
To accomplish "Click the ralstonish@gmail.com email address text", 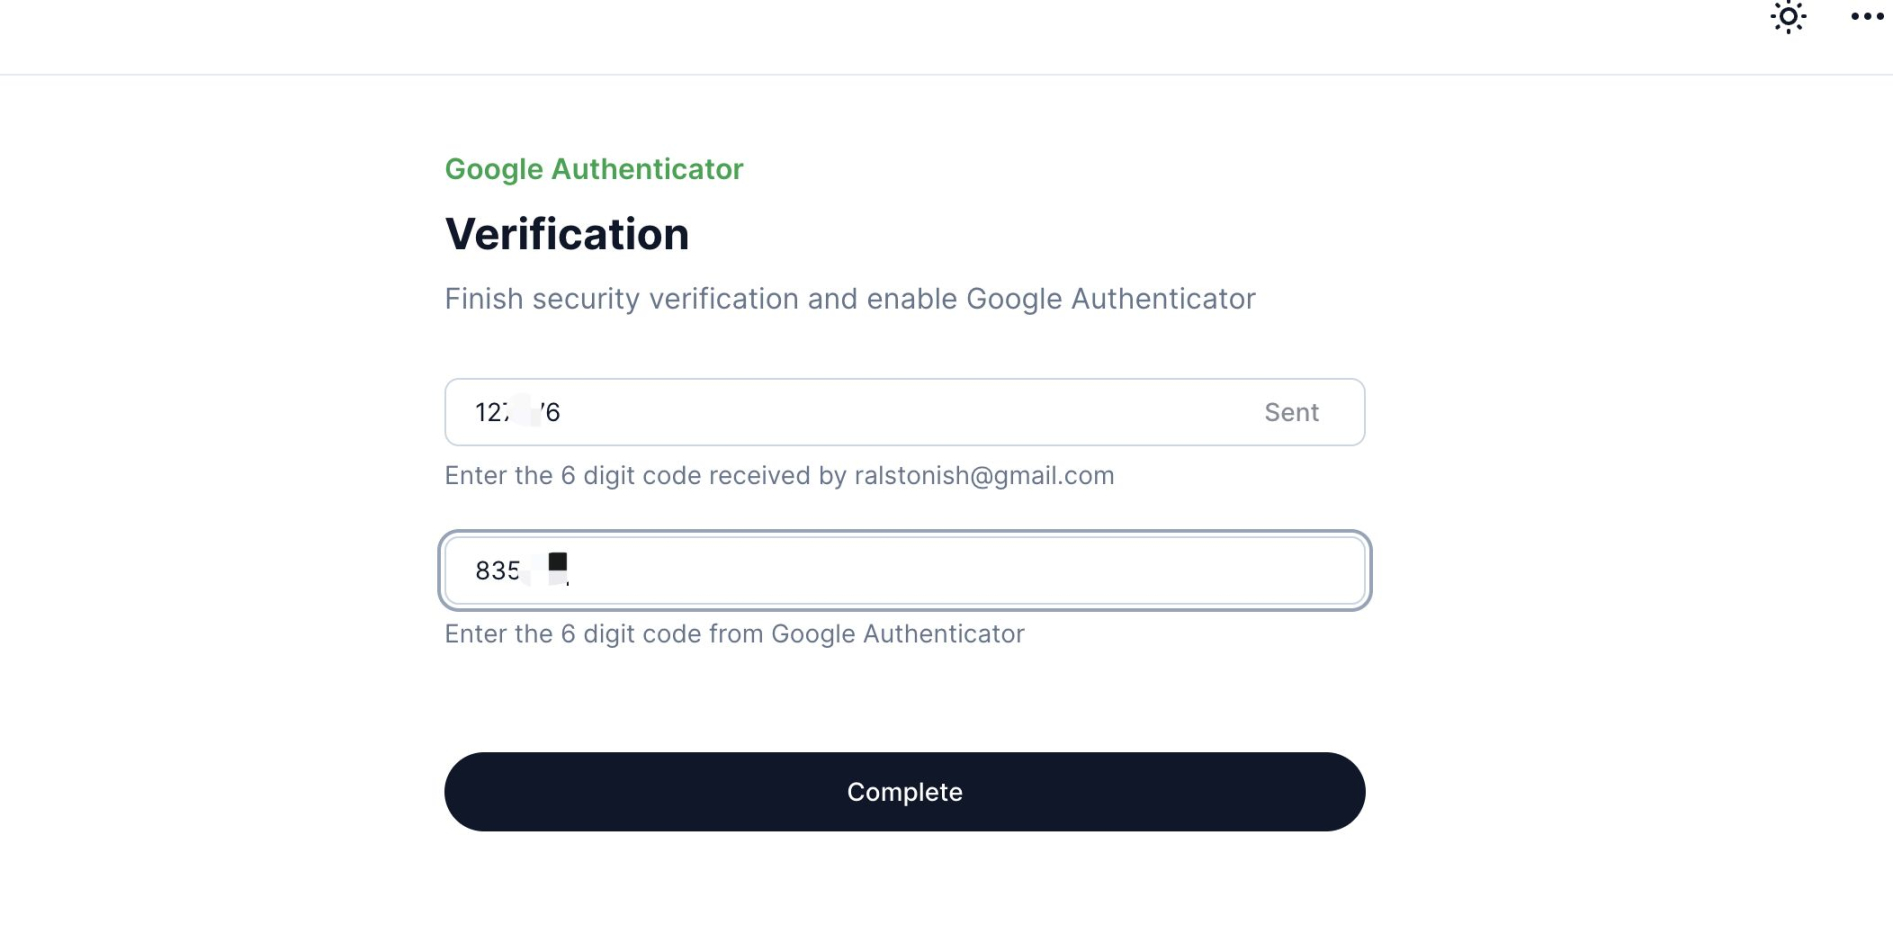I will pyautogui.click(x=984, y=476).
